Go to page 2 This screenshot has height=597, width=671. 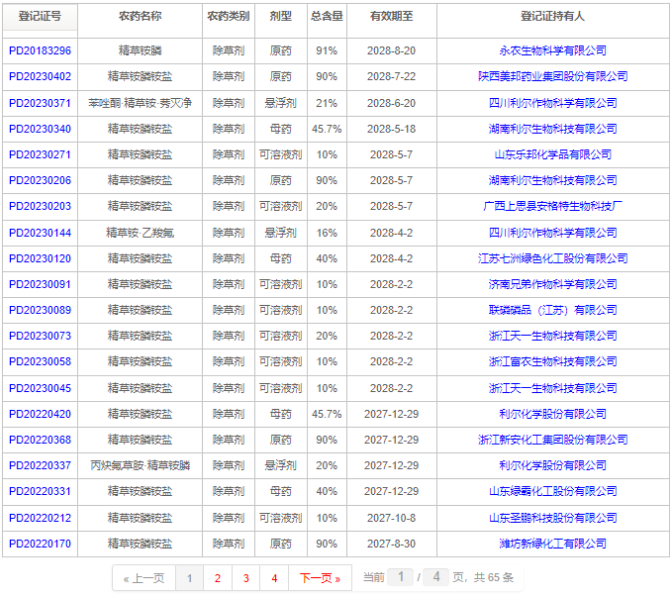(217, 578)
